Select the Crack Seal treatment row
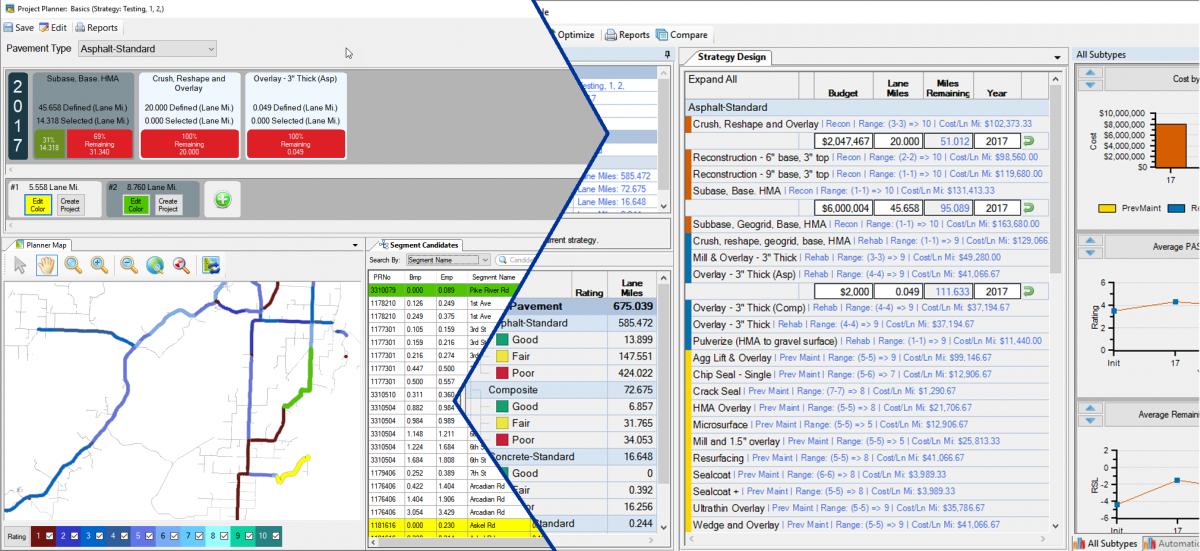The height and width of the screenshot is (551, 1200). click(x=865, y=391)
